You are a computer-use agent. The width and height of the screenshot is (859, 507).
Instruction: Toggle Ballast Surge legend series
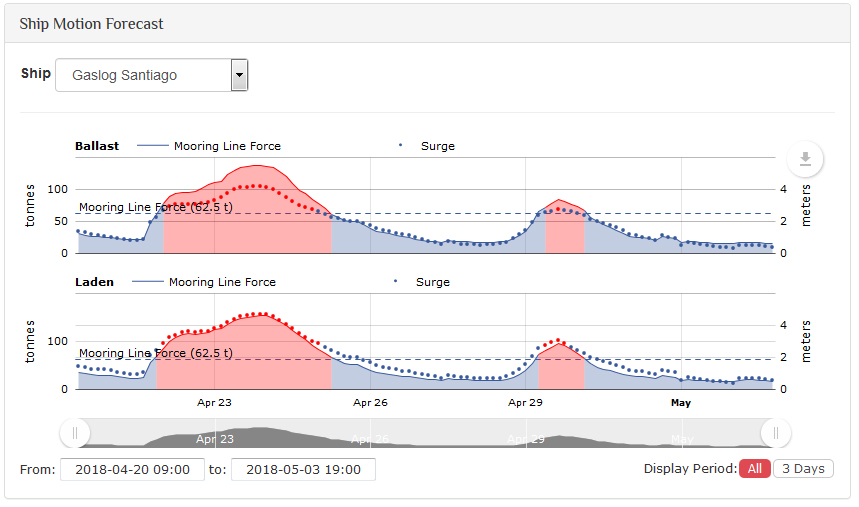pos(427,146)
